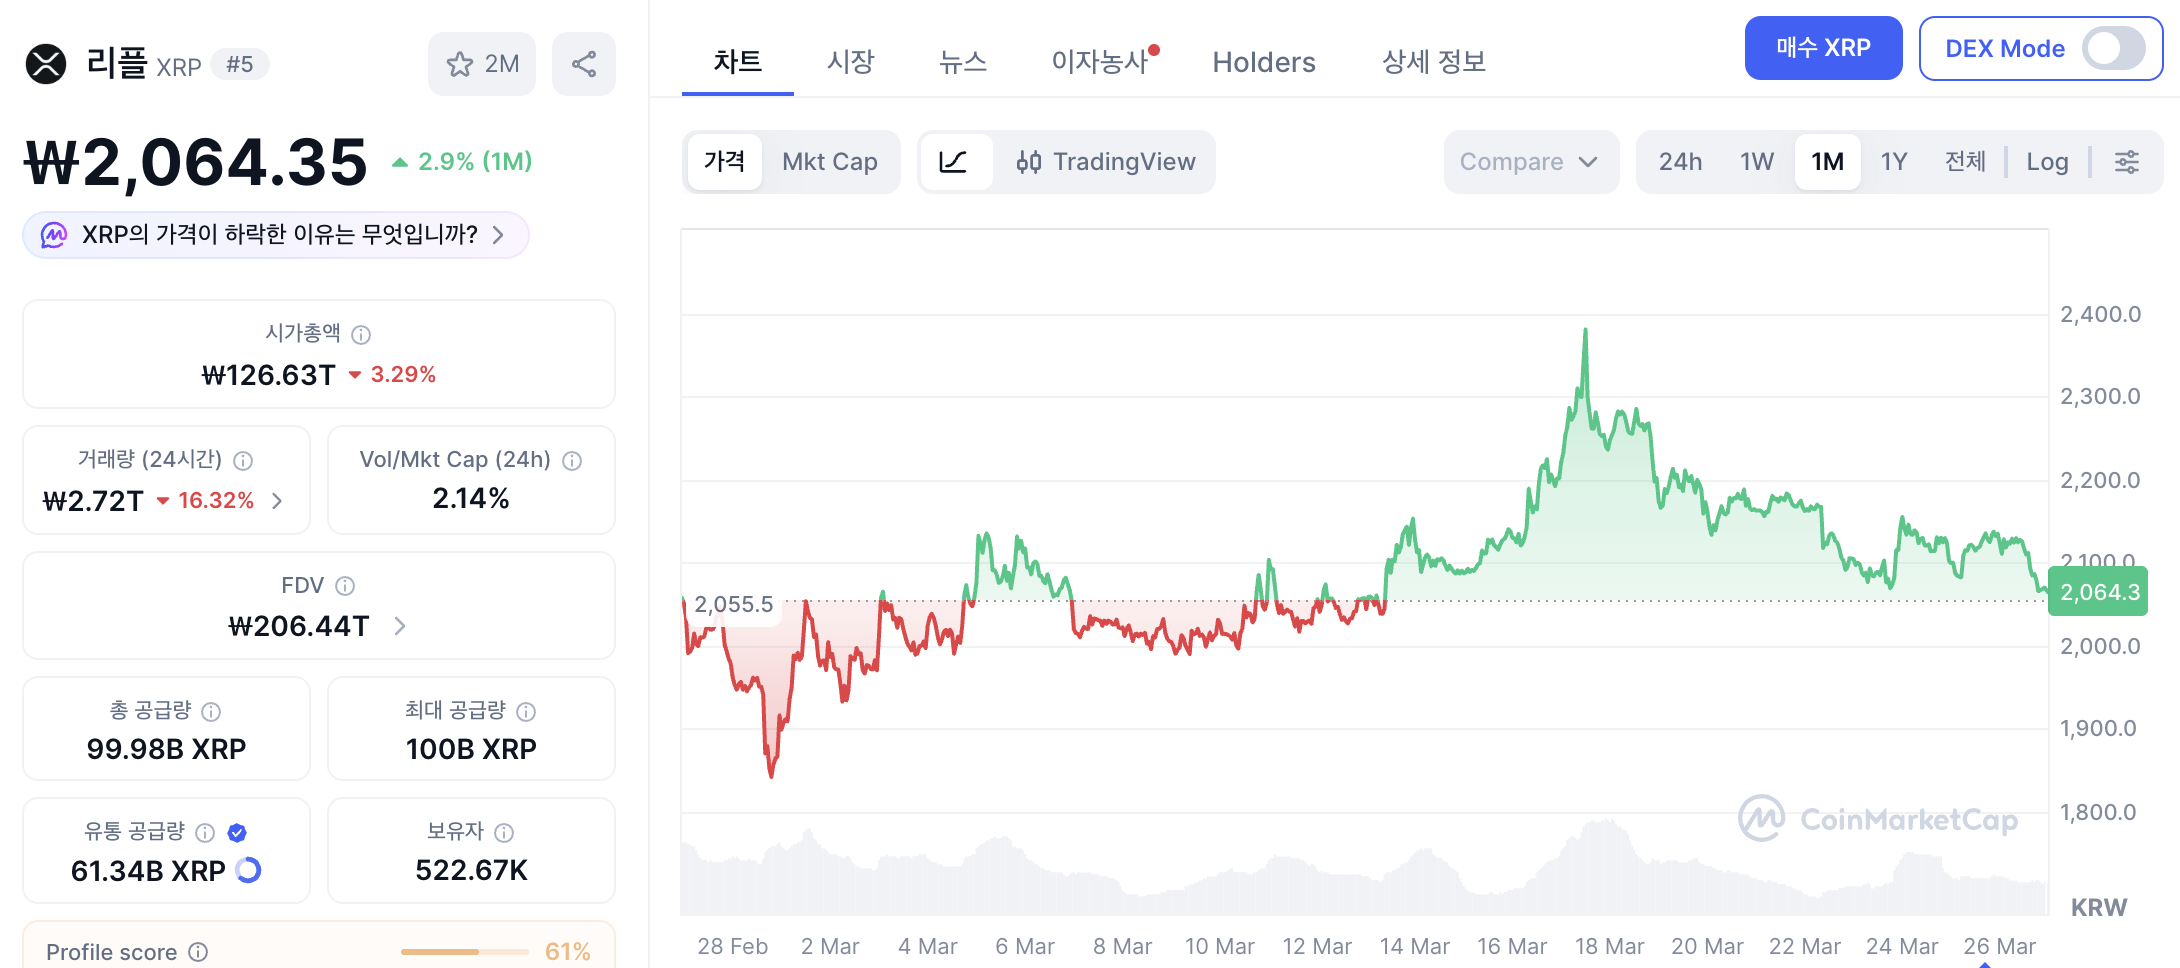Viewport: 2180px width, 968px height.
Task: Click the XRP logo icon
Action: click(46, 64)
